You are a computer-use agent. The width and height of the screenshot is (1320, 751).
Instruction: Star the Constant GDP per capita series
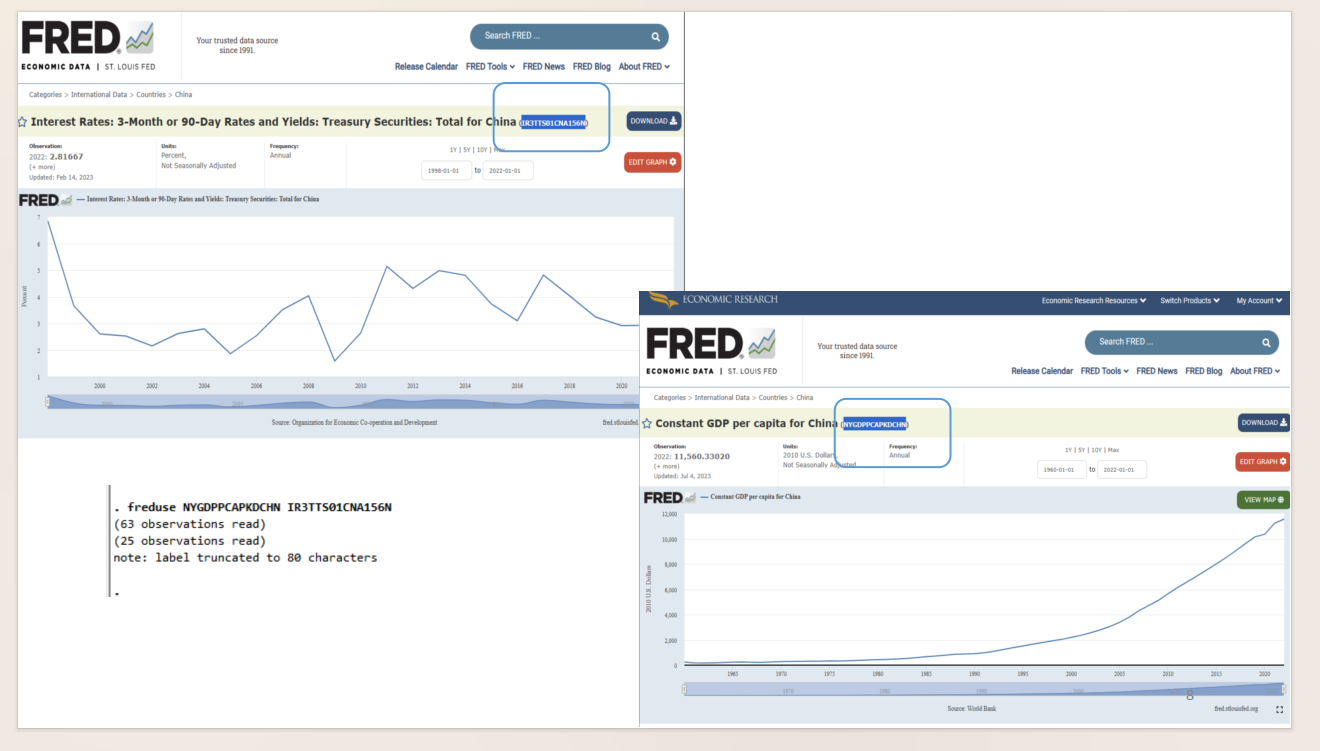[648, 424]
